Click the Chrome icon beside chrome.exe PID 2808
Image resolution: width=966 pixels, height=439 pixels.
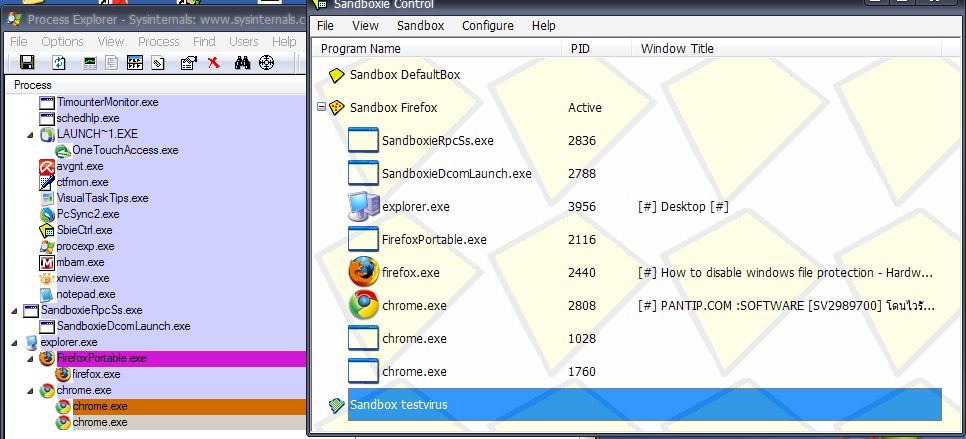point(363,305)
